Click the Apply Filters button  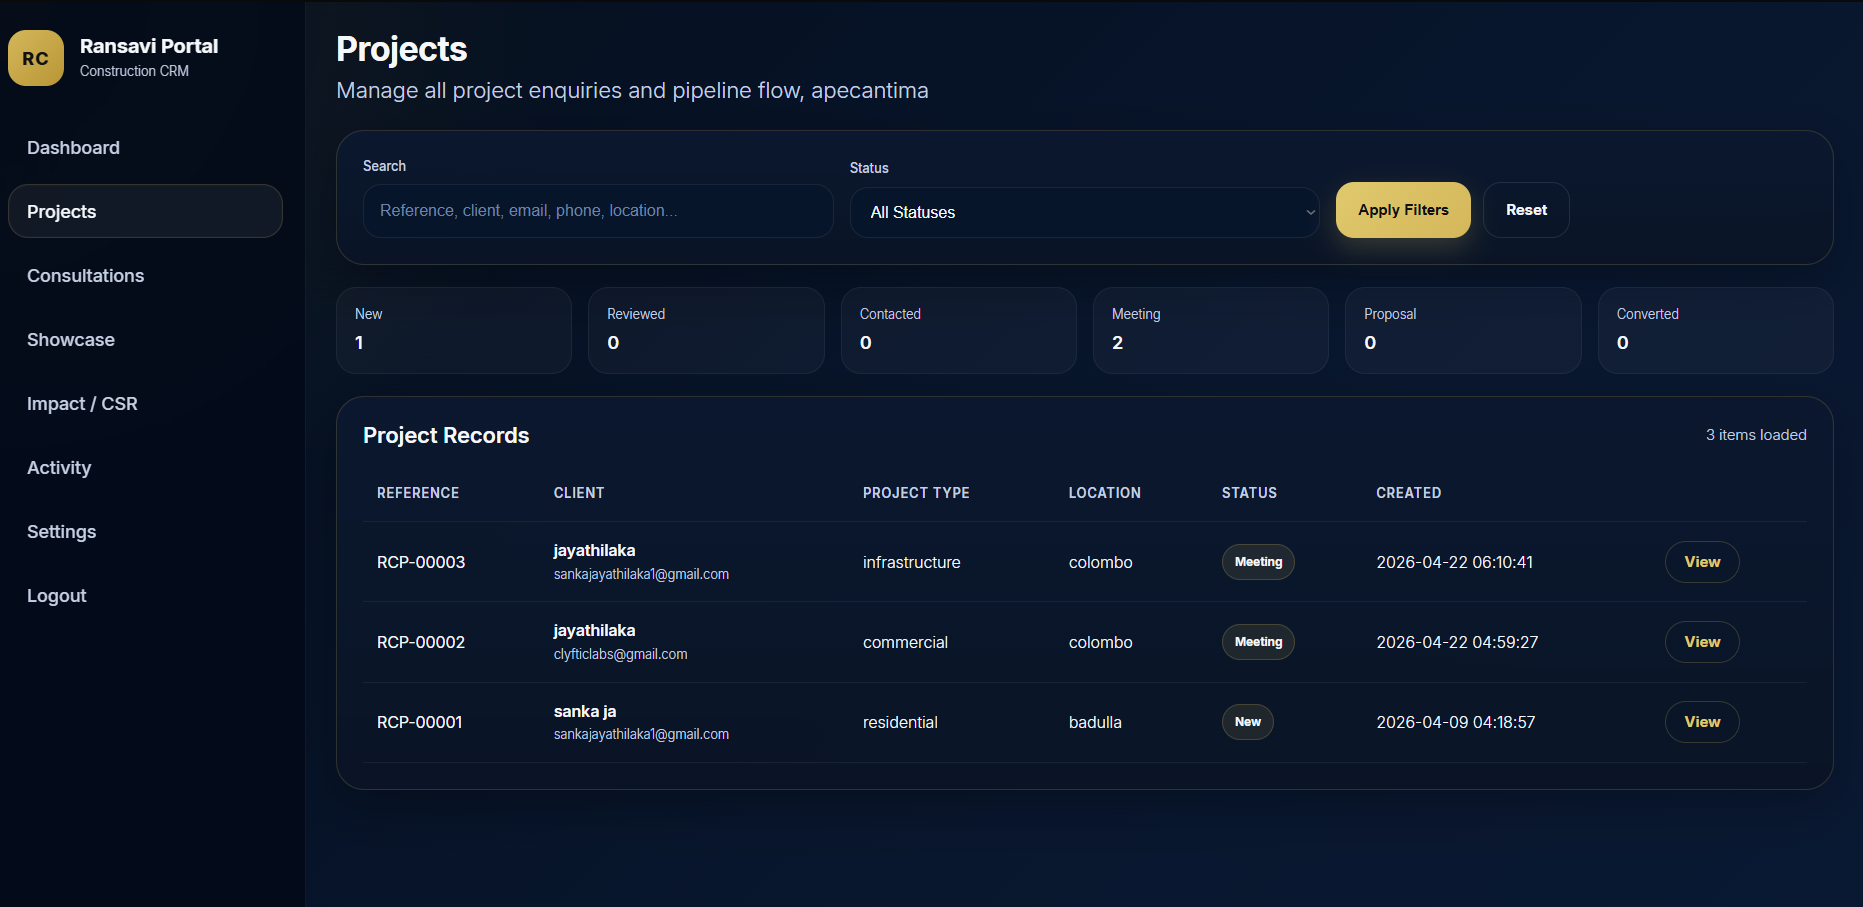point(1403,210)
